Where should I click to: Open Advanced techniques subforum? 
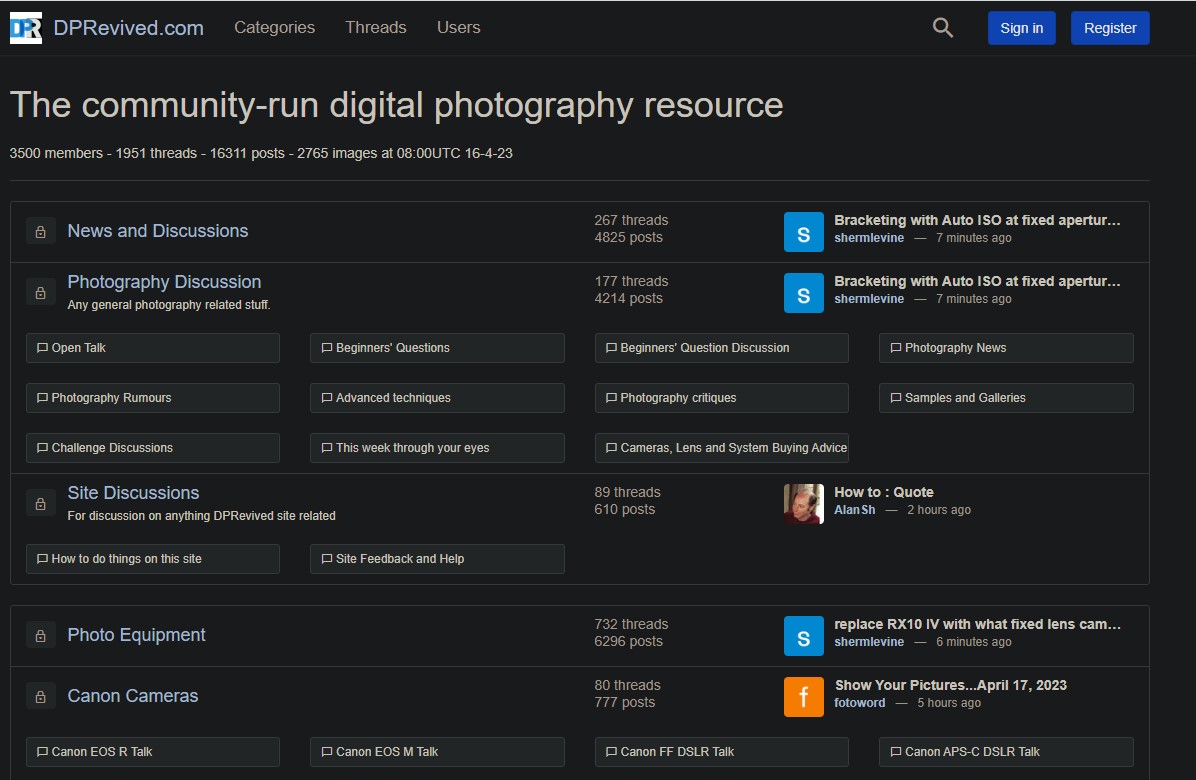pyautogui.click(x=437, y=398)
